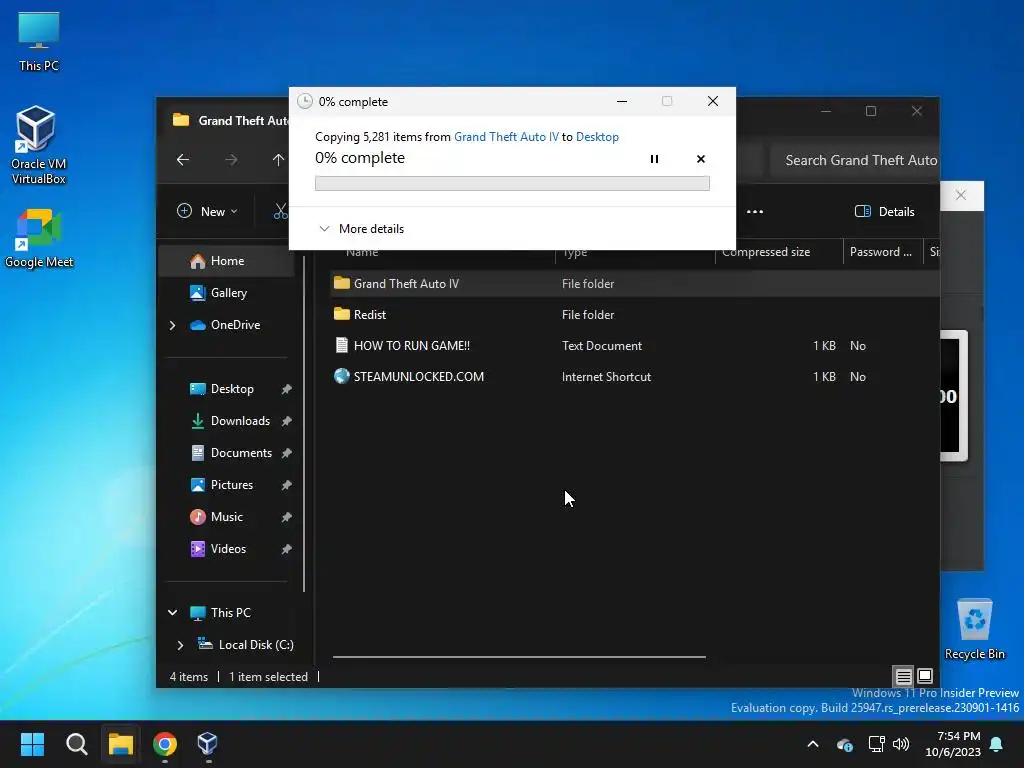The image size is (1024, 768).
Task: Click the pin icon beside Music
Action: point(286,517)
